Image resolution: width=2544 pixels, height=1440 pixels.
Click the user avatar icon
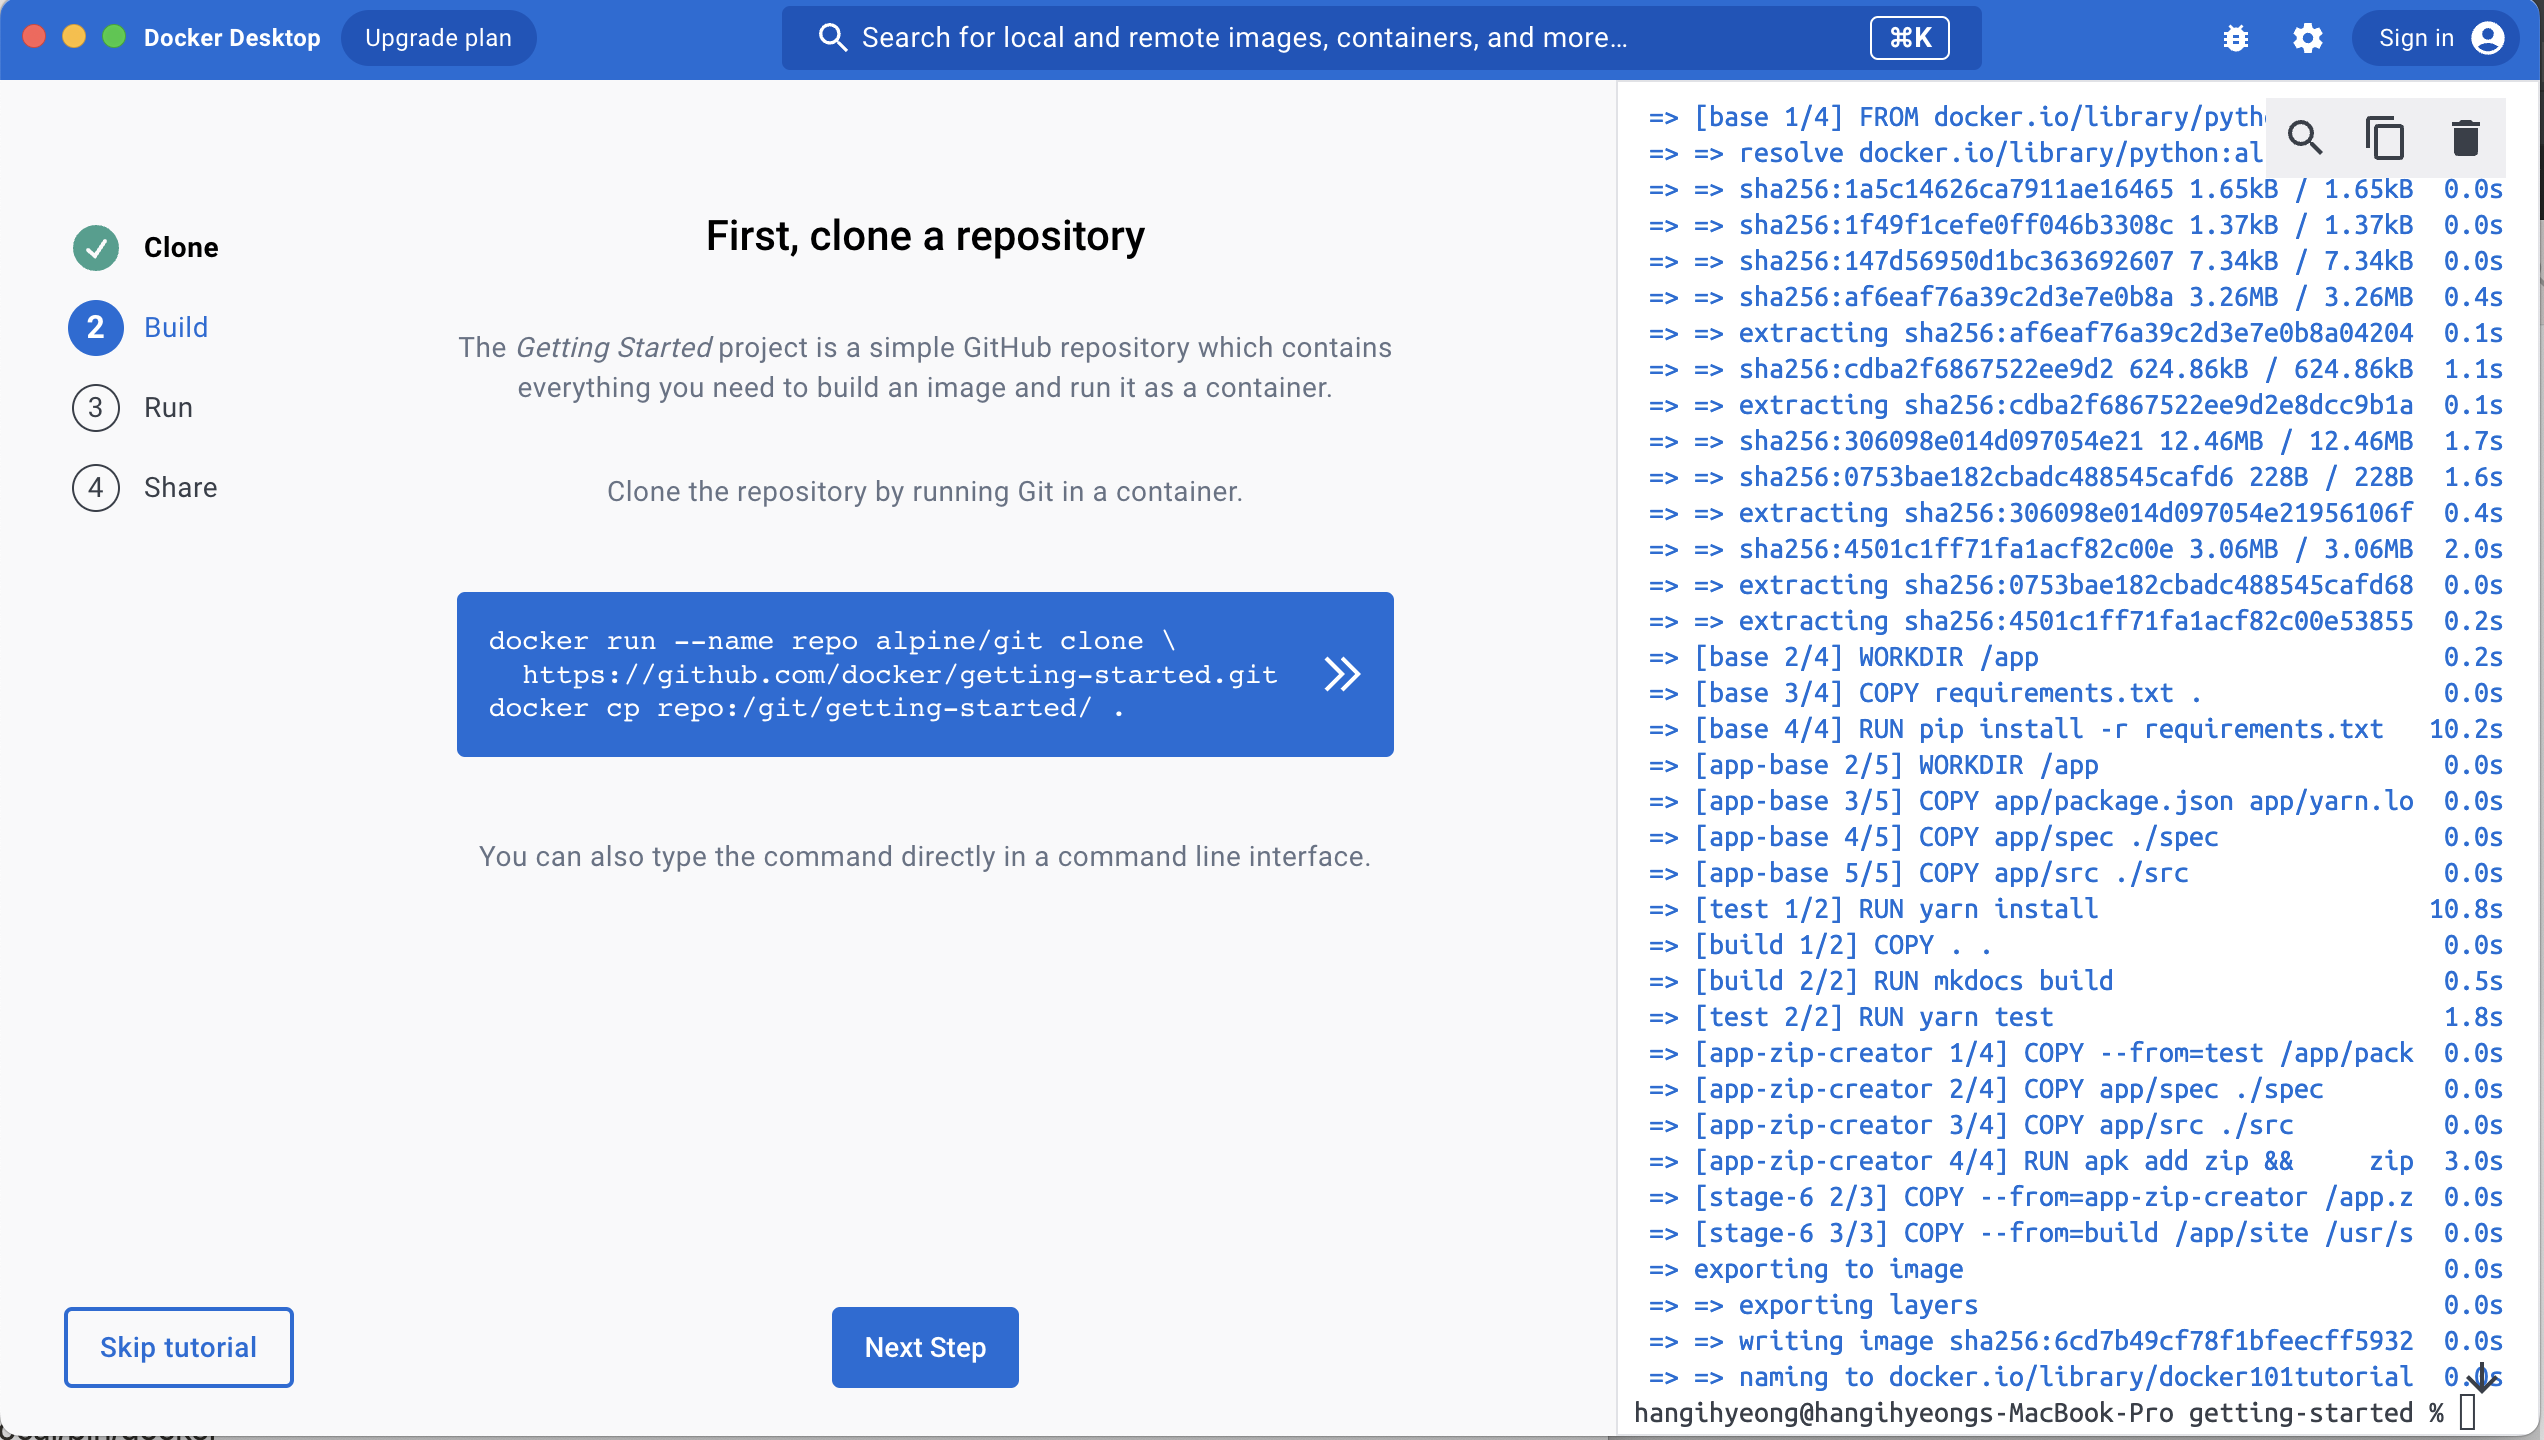(x=2488, y=38)
